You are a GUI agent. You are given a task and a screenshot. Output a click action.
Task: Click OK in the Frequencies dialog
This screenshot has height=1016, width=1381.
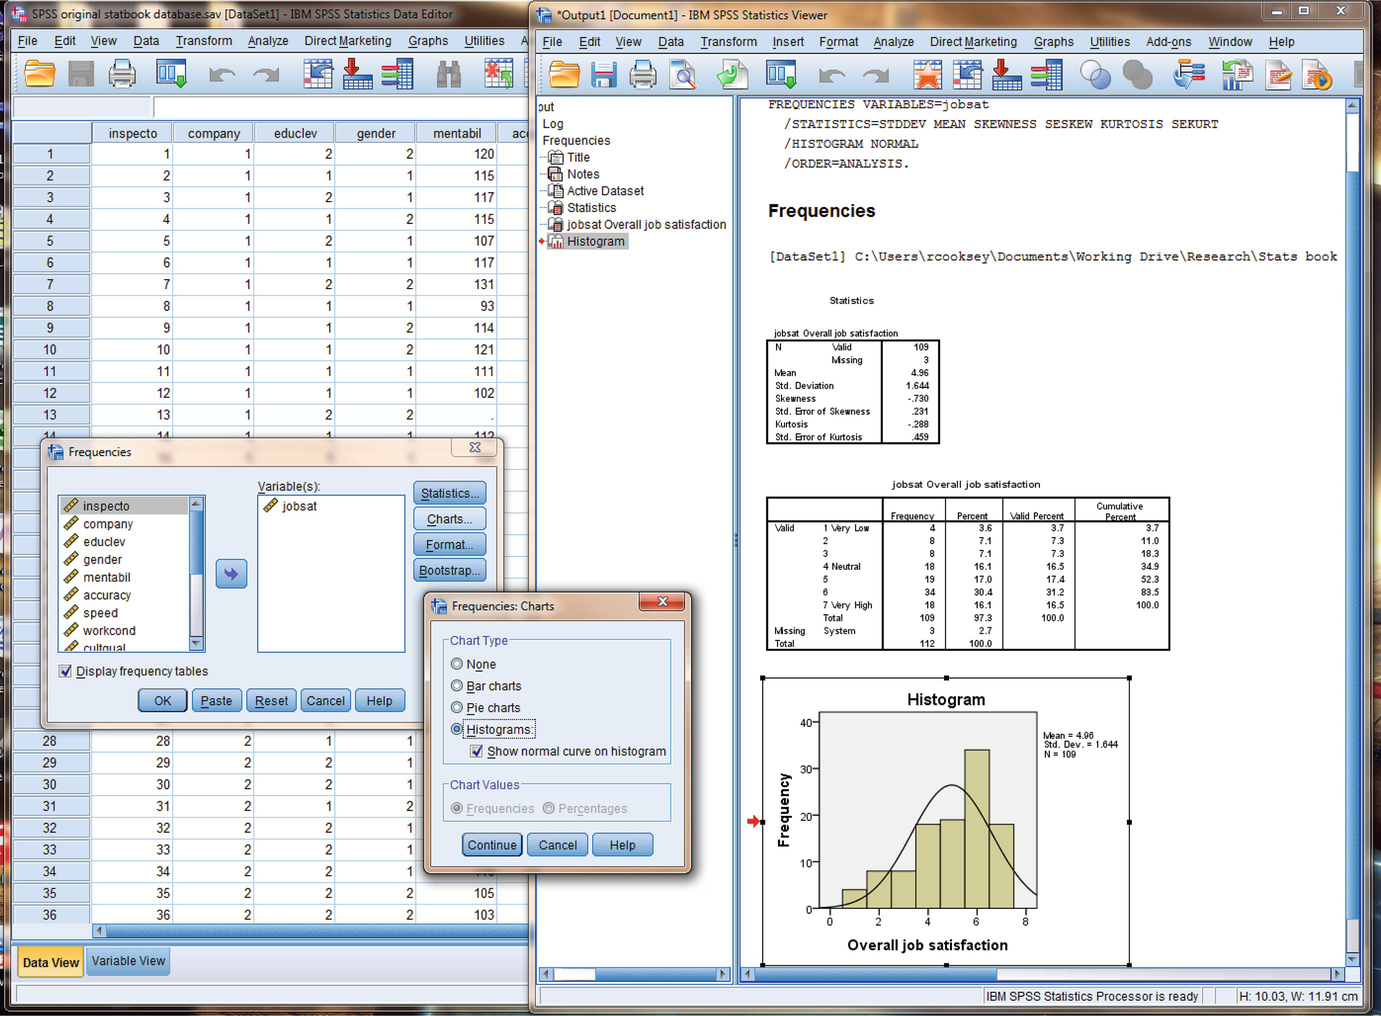[x=163, y=701]
